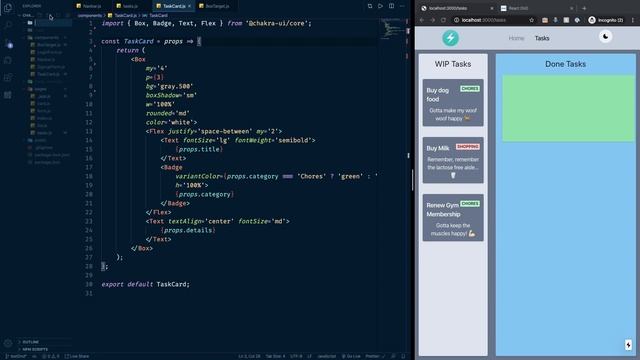
Task: Close the TaskCard.js tab
Action: pyautogui.click(x=189, y=6)
